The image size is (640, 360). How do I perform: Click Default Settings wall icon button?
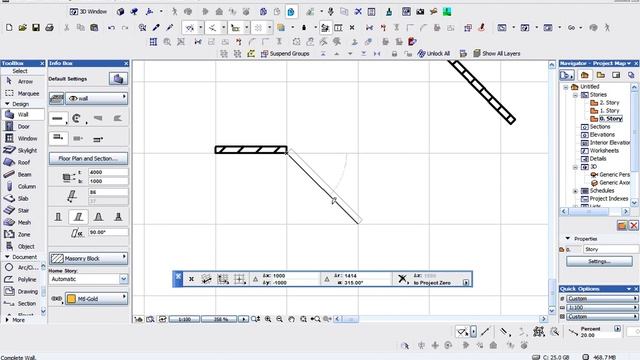[118, 79]
